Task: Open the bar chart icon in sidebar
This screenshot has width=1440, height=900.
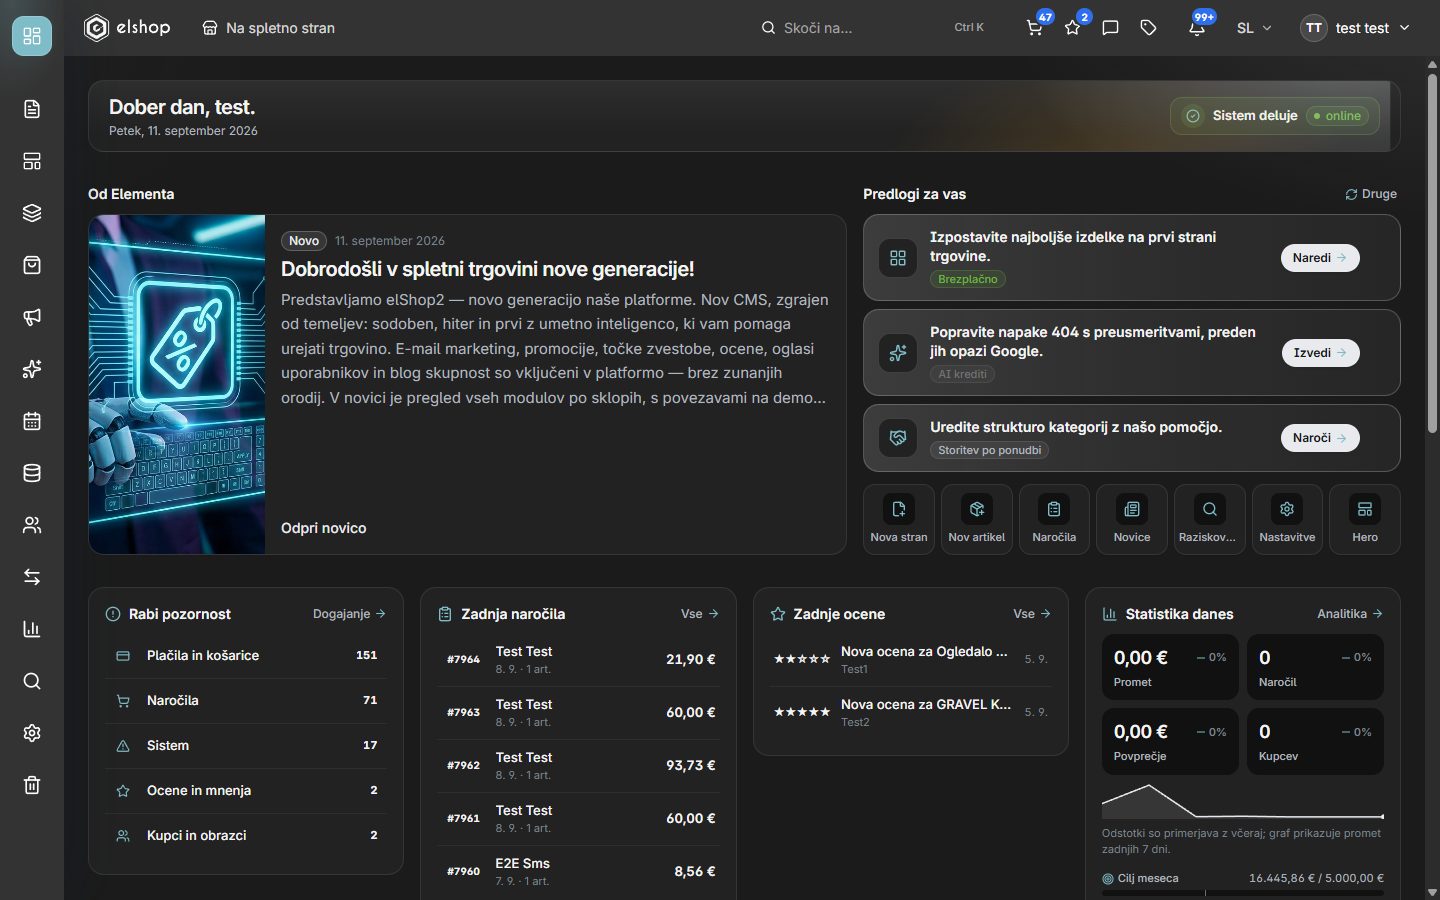Action: (32, 629)
